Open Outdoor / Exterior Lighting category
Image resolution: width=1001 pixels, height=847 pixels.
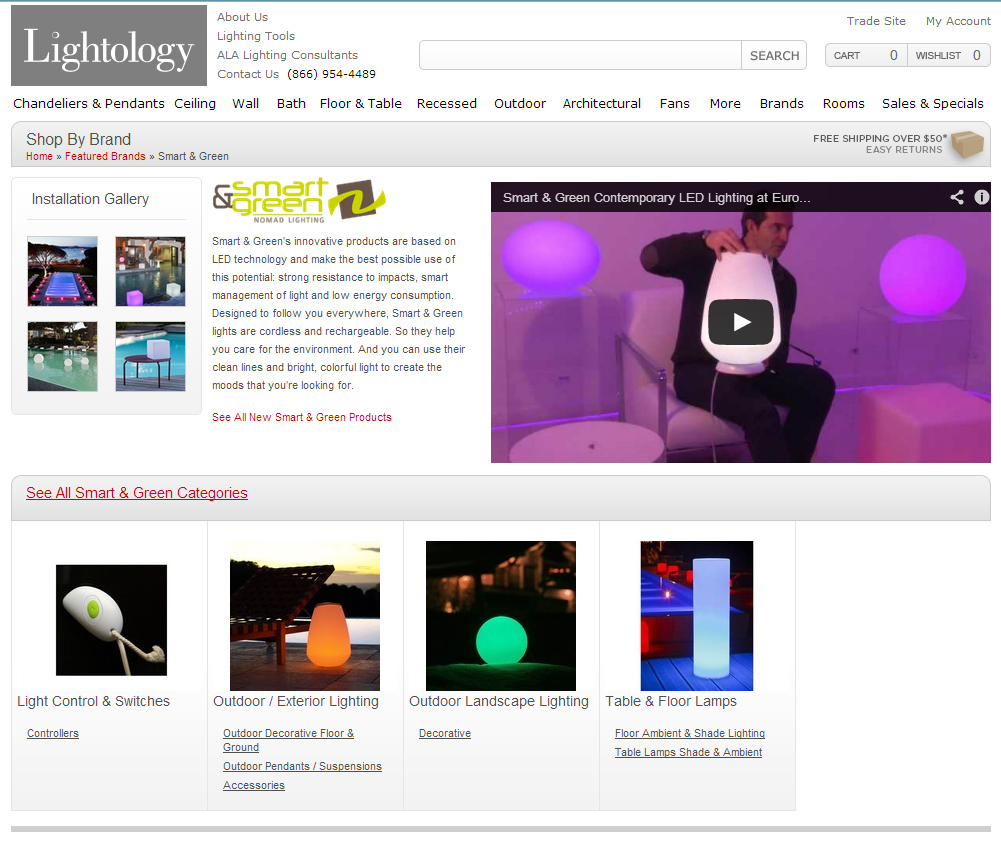[296, 701]
